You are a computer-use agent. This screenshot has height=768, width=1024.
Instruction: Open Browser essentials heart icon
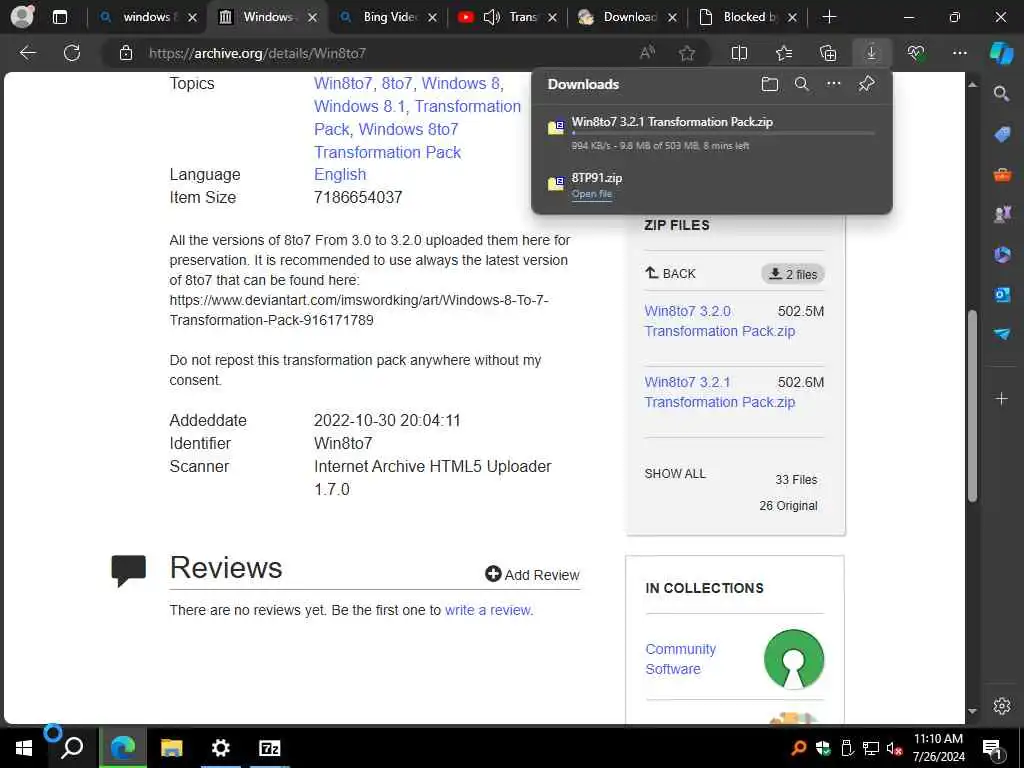coord(916,53)
